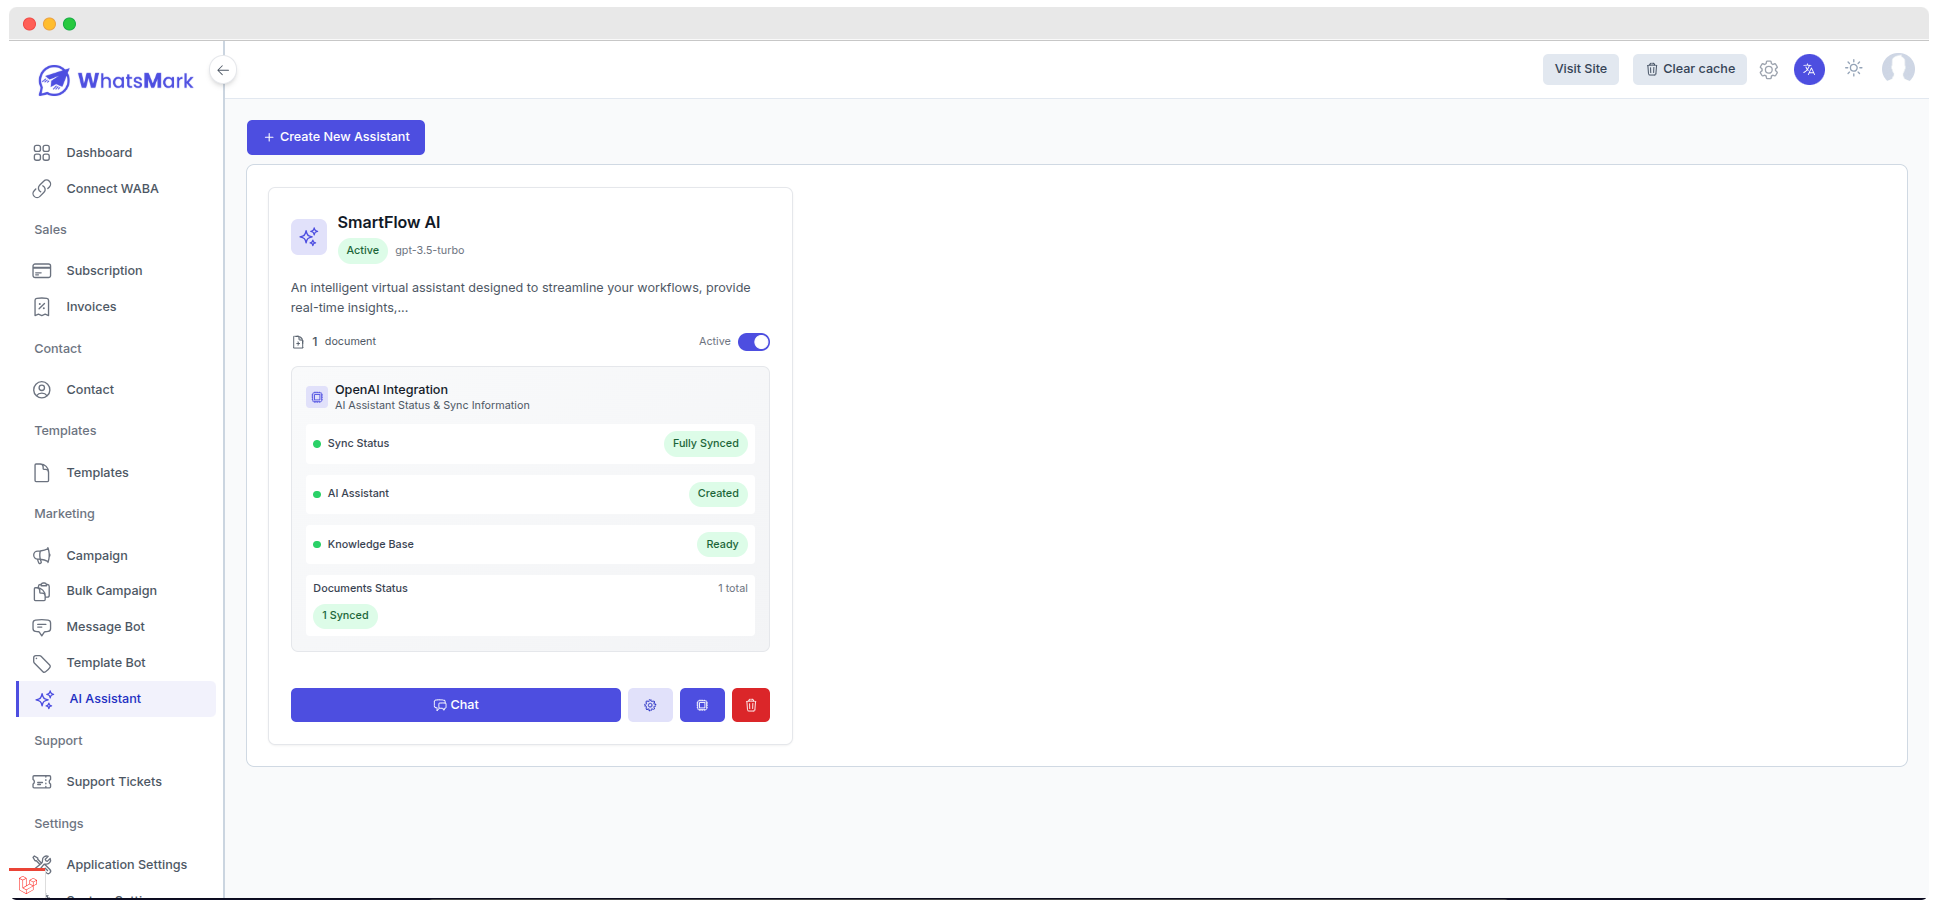The width and height of the screenshot is (1938, 907).
Task: Click the SmartFlow AI assistant settings icon
Action: [650, 705]
